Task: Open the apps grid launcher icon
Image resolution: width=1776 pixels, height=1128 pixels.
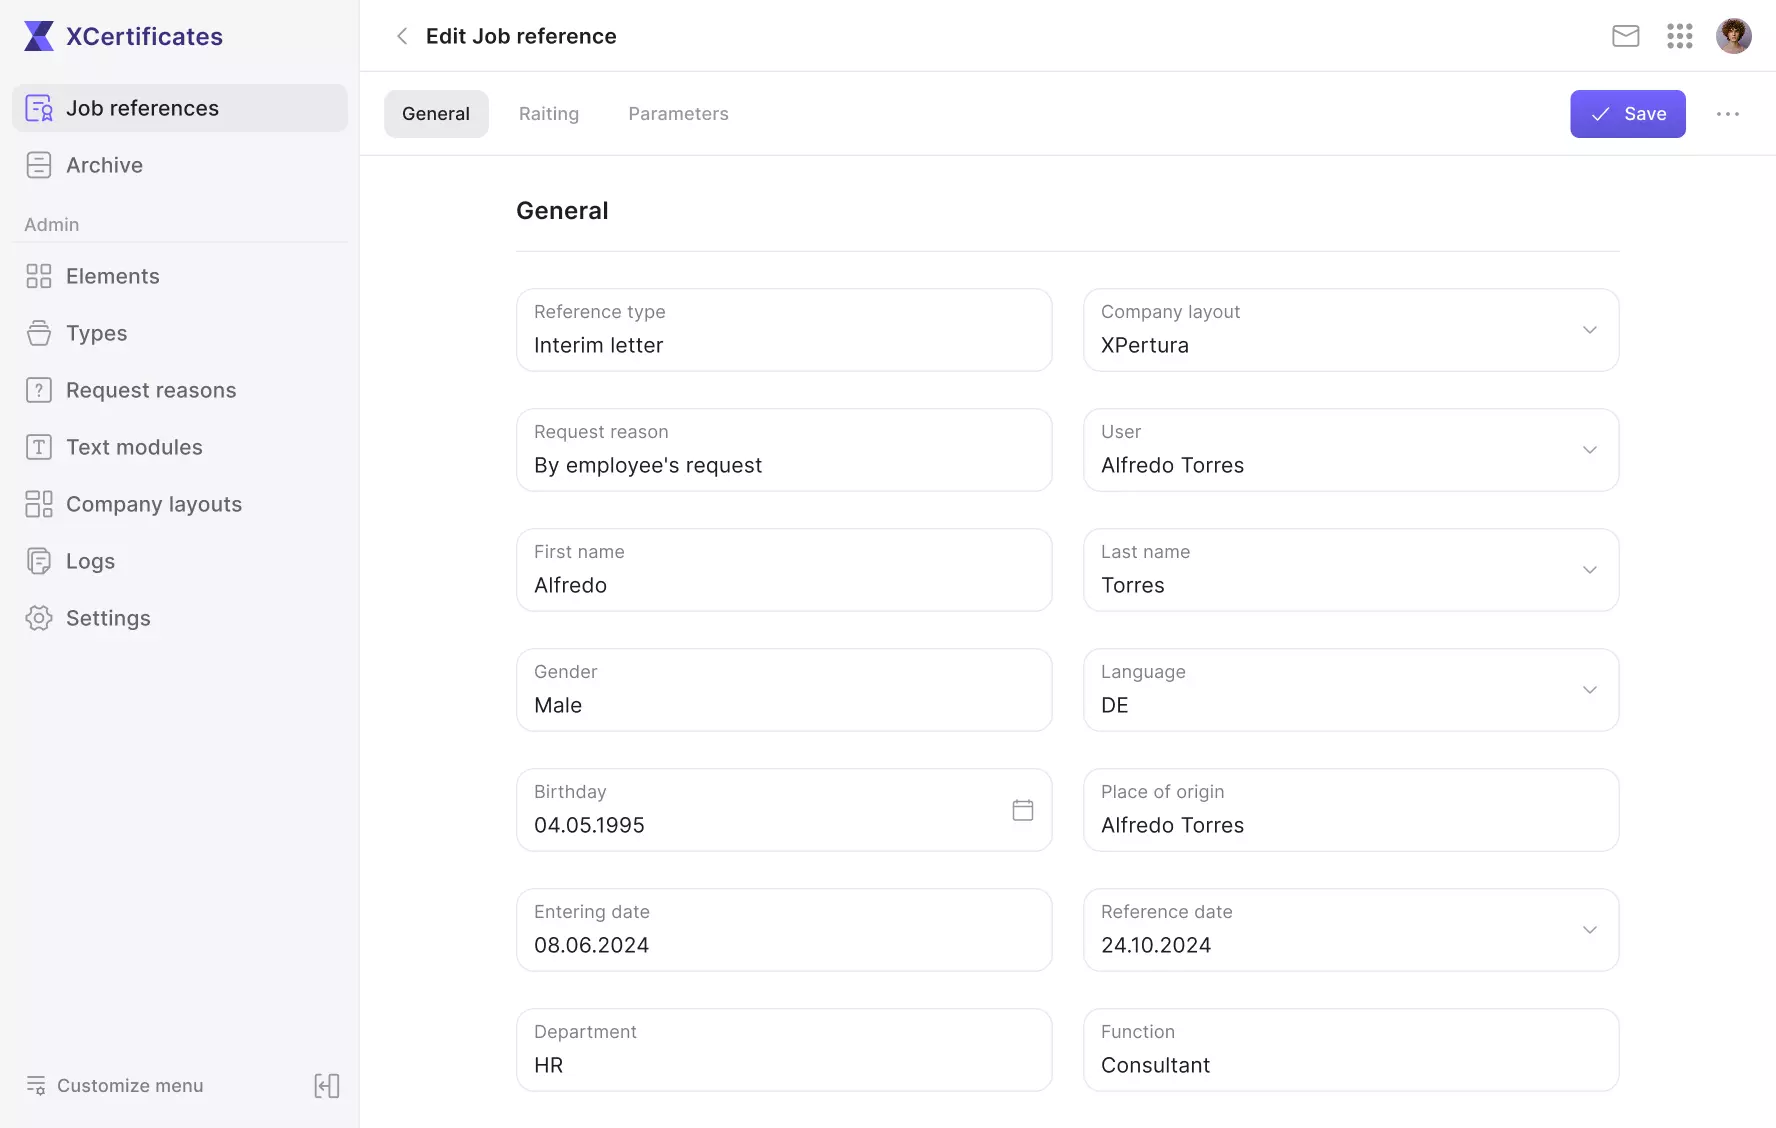Action: [1680, 36]
